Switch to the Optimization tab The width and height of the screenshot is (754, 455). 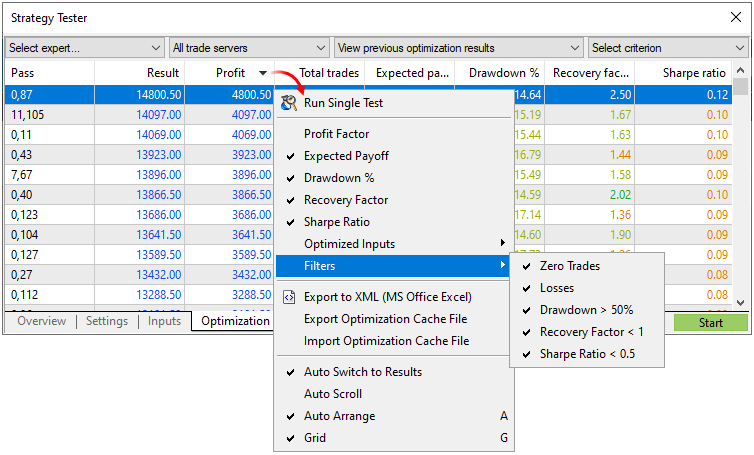[x=235, y=321]
